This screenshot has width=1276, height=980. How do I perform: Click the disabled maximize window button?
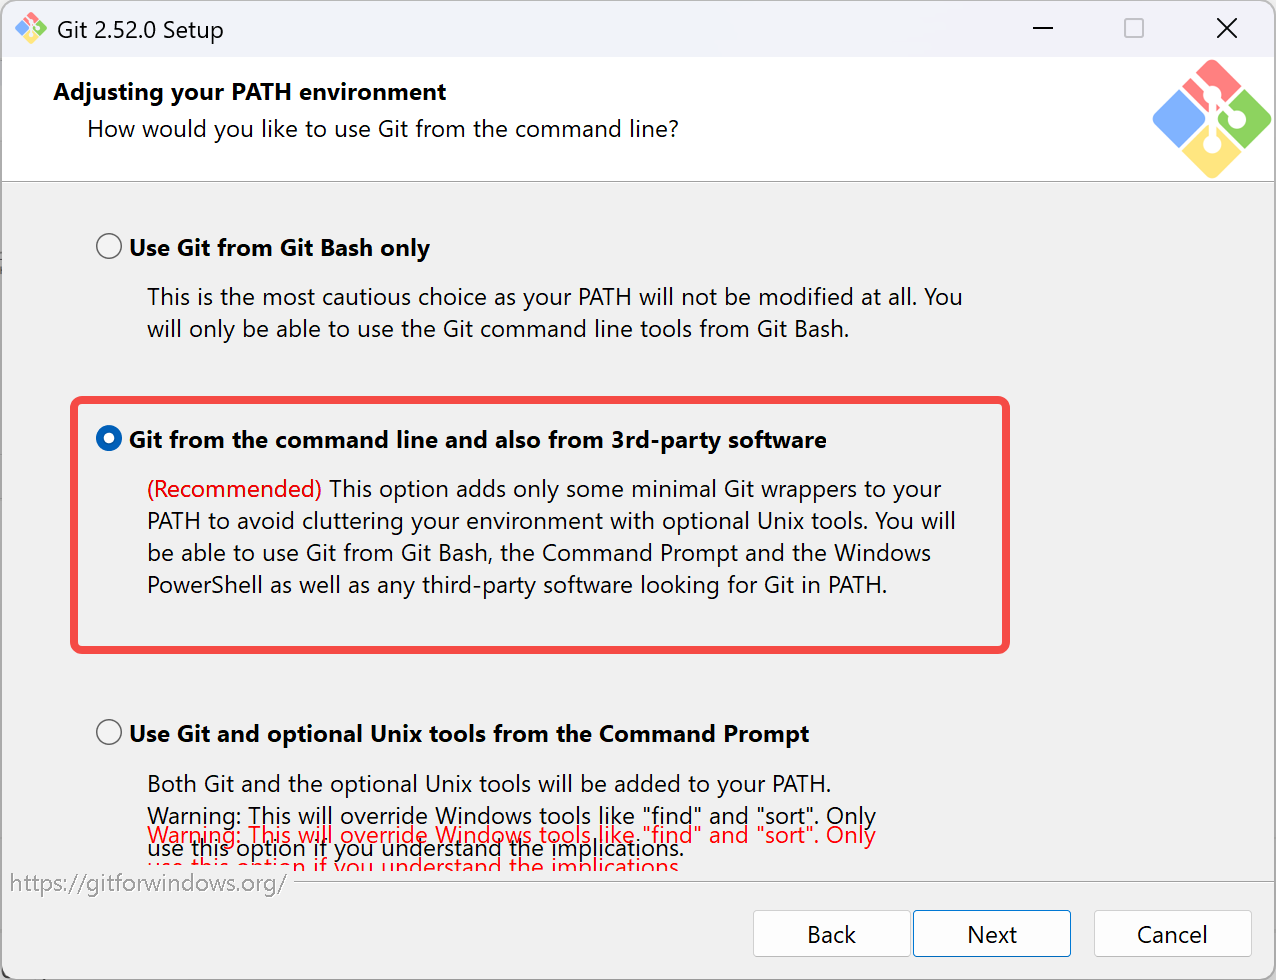click(x=1134, y=28)
